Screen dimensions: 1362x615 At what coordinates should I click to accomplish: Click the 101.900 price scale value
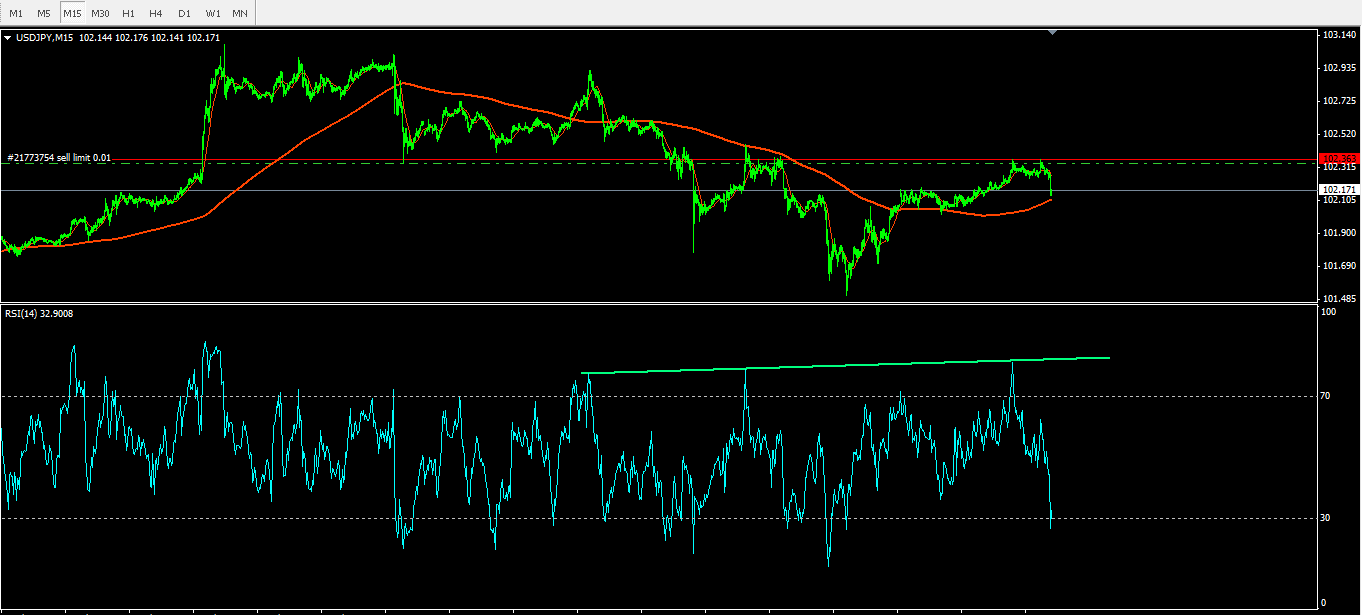1338,233
